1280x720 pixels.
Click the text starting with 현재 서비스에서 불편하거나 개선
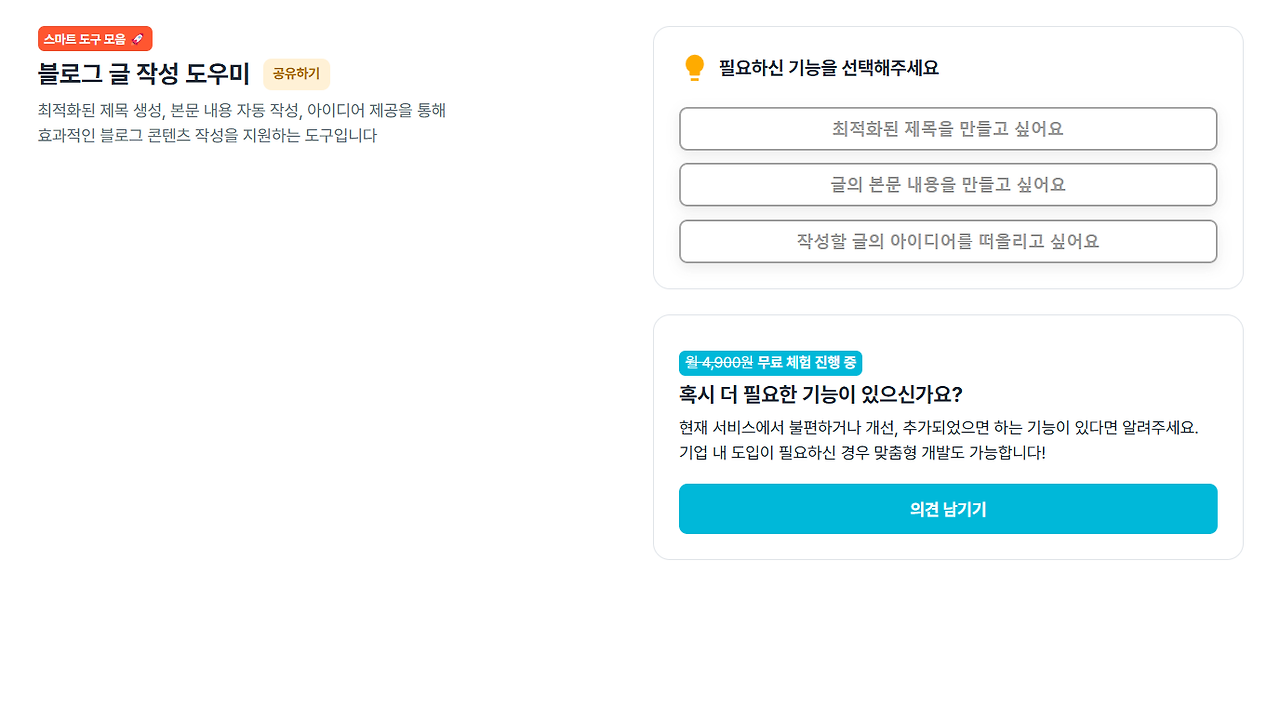pyautogui.click(x=937, y=427)
